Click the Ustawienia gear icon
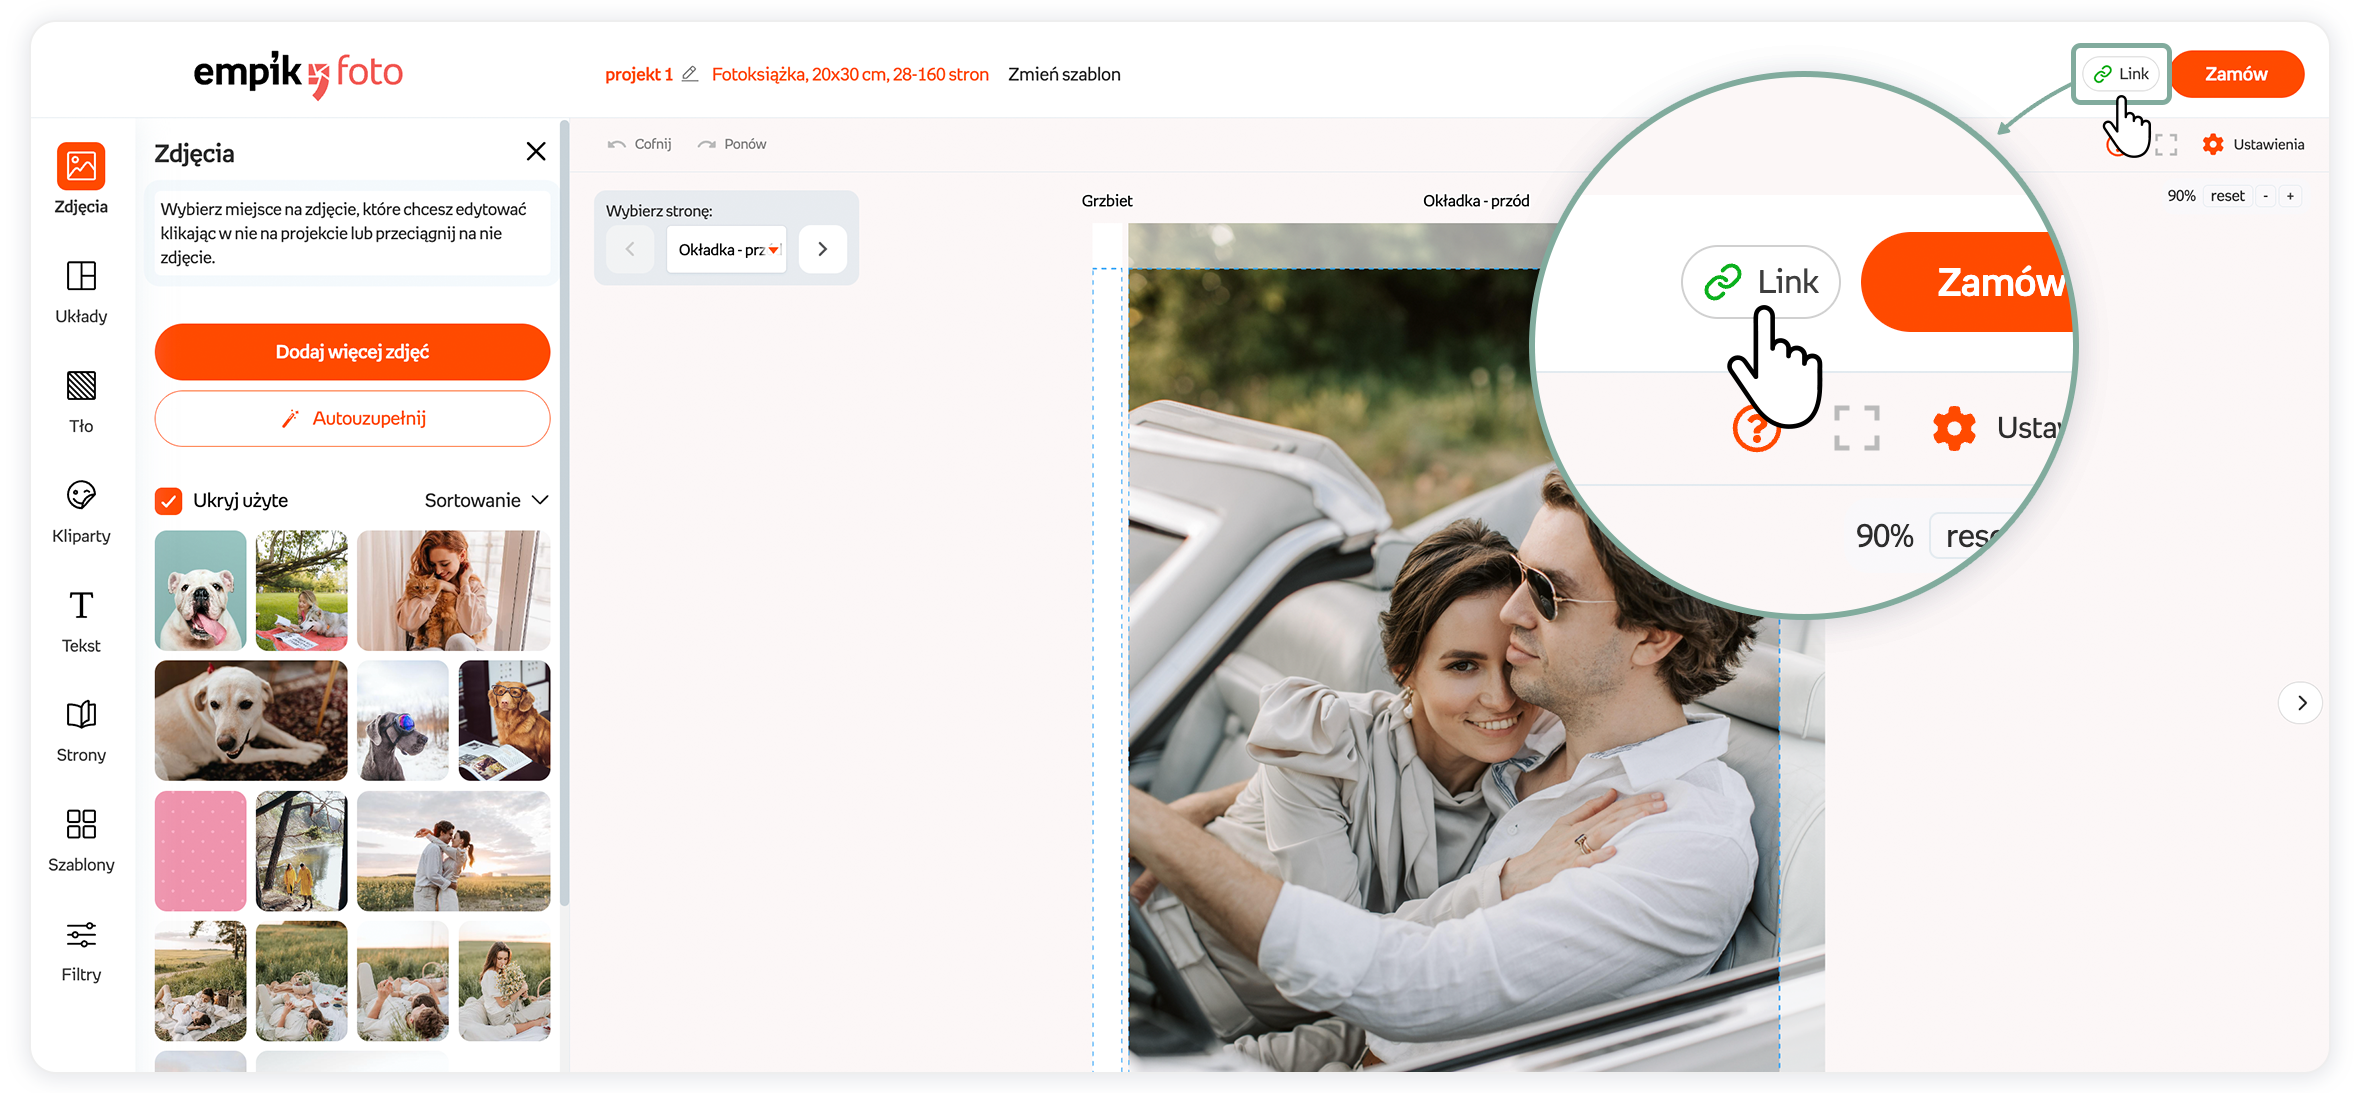This screenshot has height=1093, width=2360. coord(2213,144)
